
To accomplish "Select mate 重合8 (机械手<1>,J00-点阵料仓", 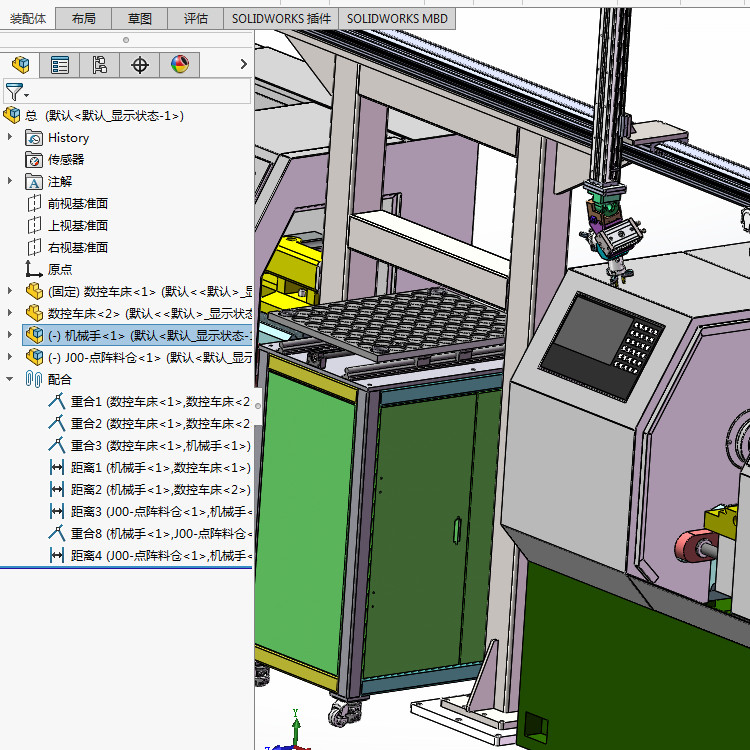I will (x=161, y=534).
